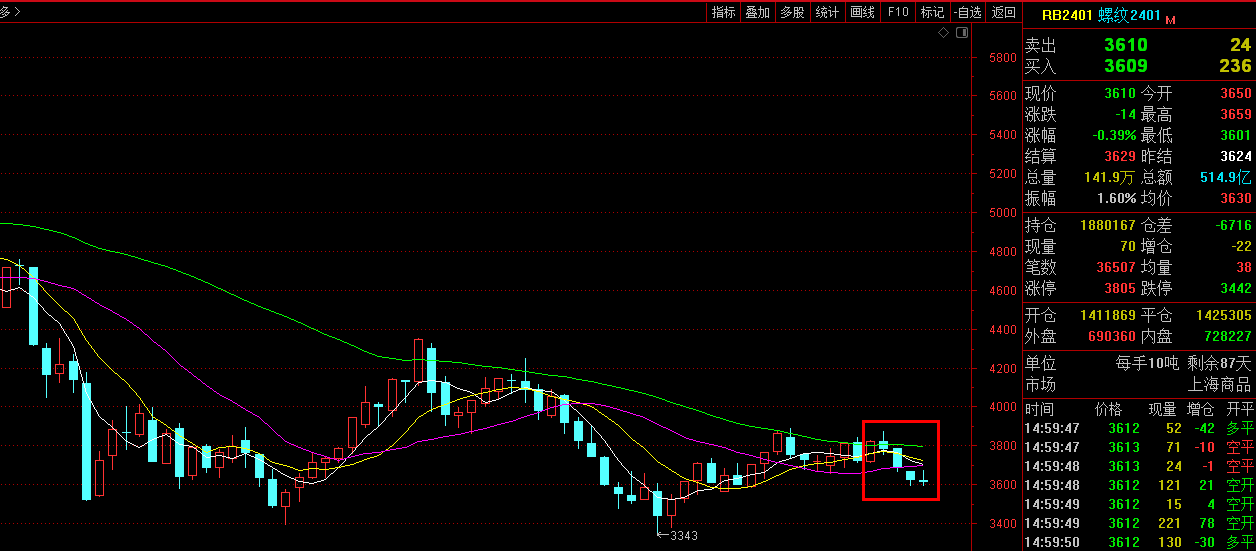Click the diamond icon above the price axis
This screenshot has height=551, width=1256.
coord(943,33)
